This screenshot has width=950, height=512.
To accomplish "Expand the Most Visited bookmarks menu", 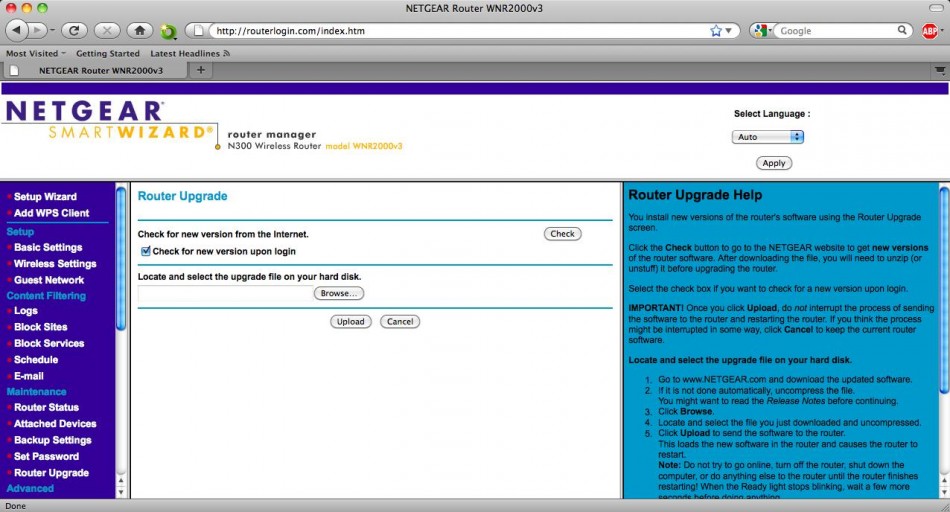I will coord(35,53).
